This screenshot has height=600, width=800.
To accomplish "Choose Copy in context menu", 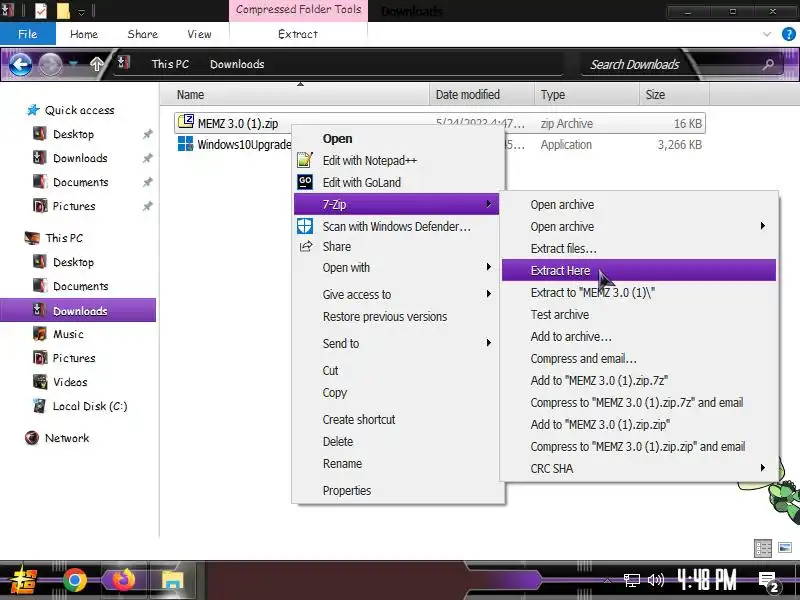I will (x=335, y=393).
